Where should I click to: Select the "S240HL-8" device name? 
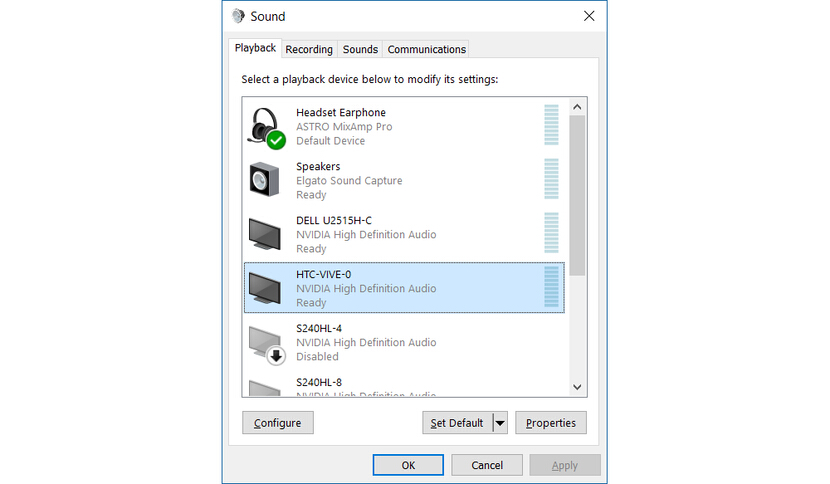[x=319, y=382]
